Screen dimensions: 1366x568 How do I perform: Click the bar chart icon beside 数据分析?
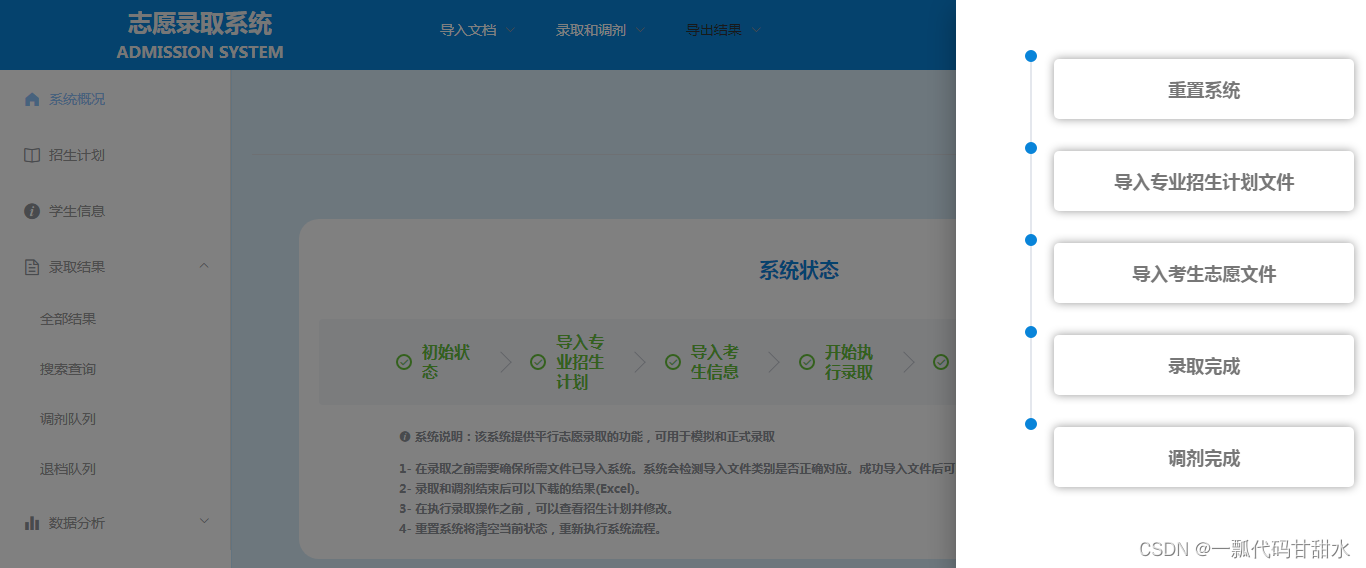point(32,523)
